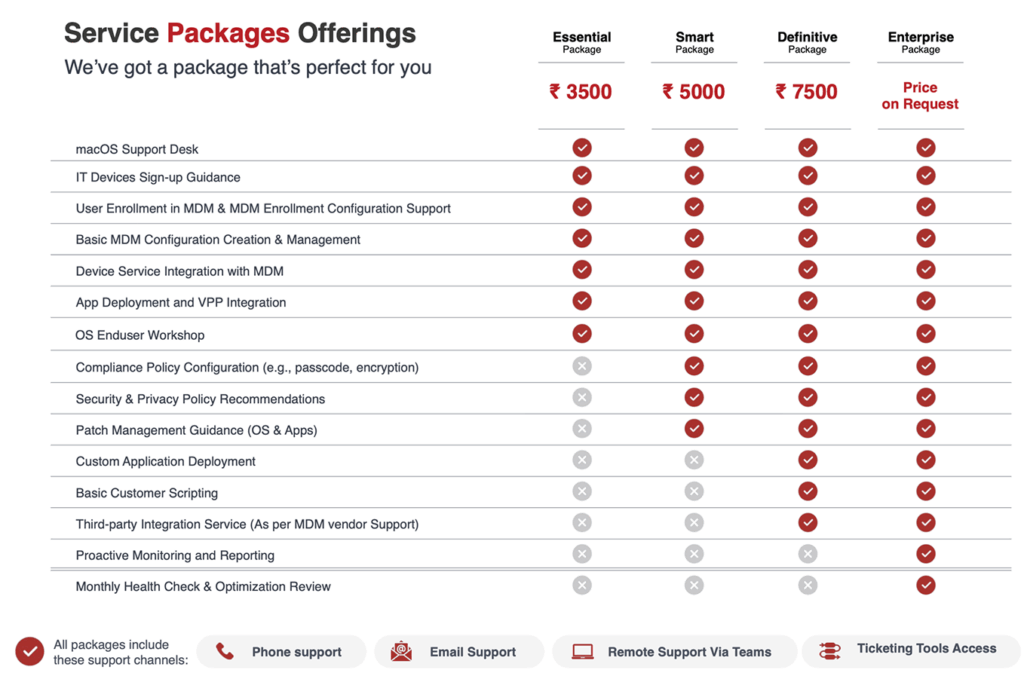Click the phone icon beside Phone support
Screen dimensions: 1024x679
click(x=225, y=652)
